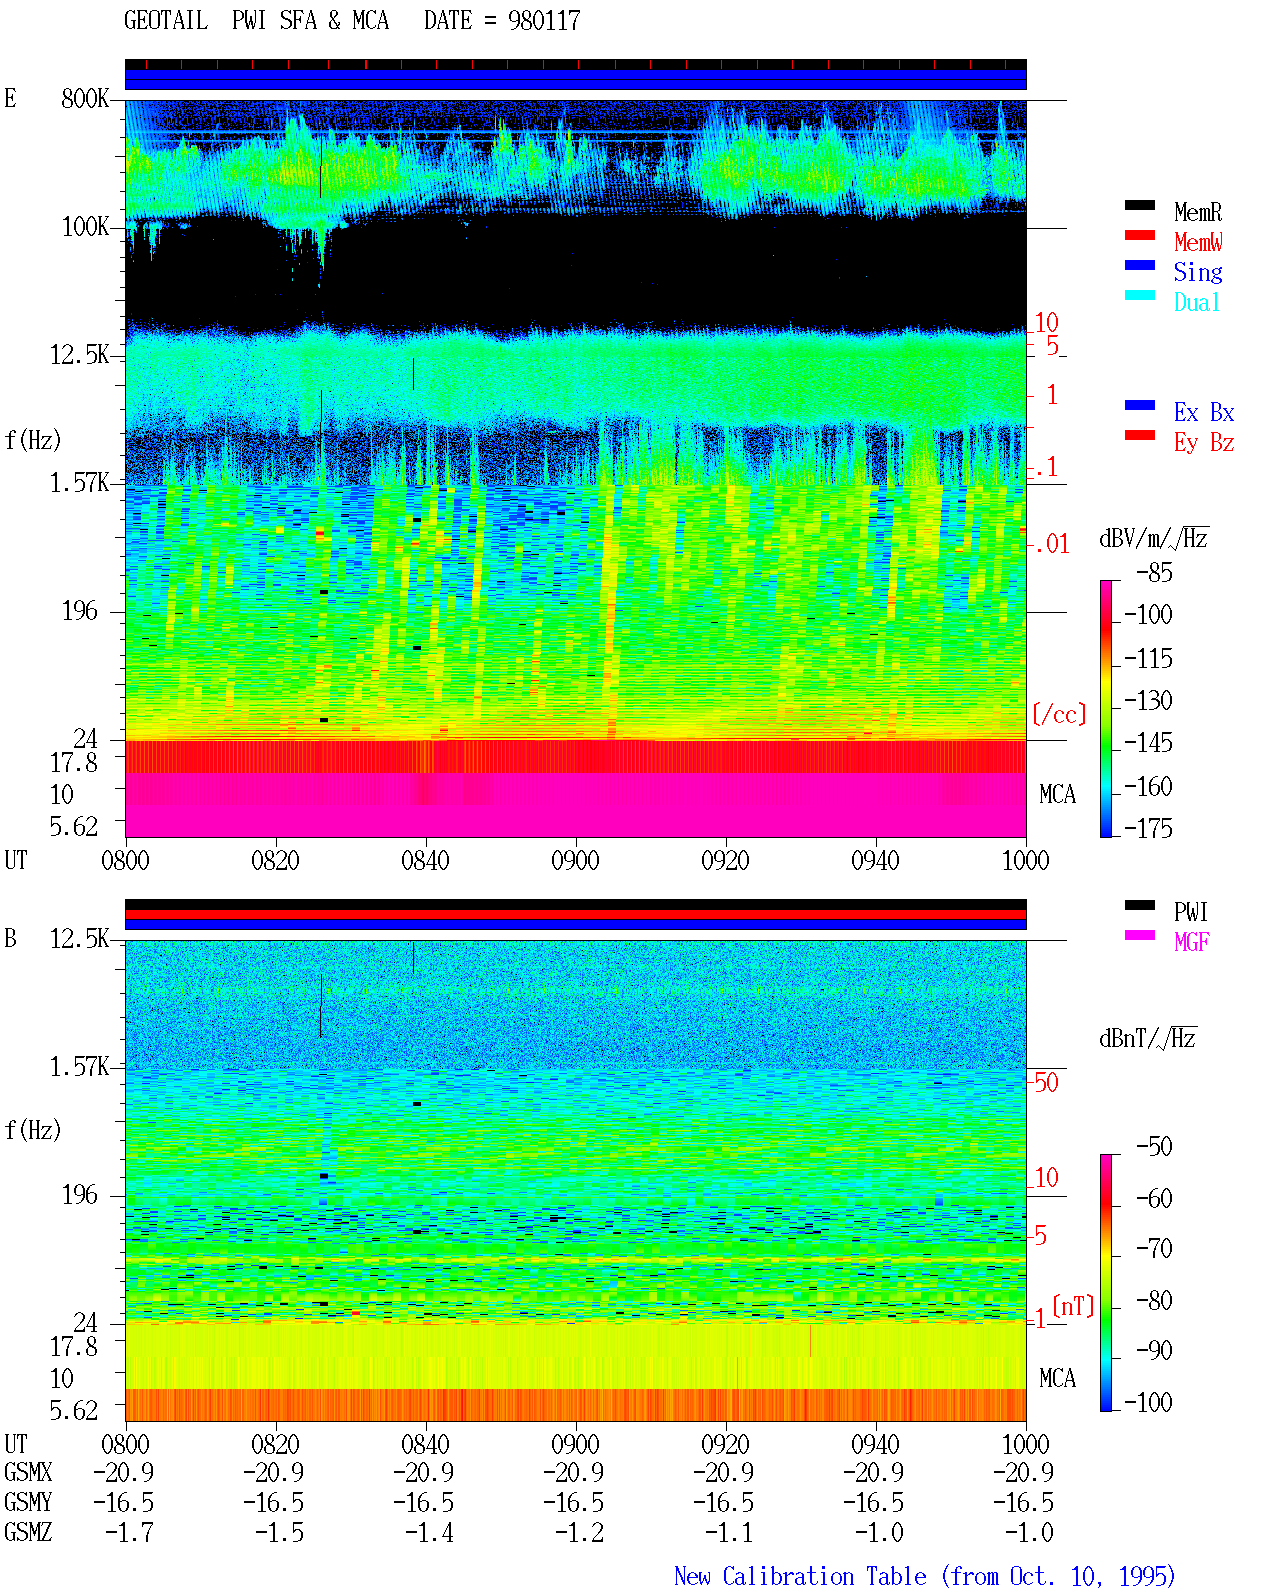The image size is (1280, 1593).
Task: Click the black PWI legend swatch
Action: 1139,906
